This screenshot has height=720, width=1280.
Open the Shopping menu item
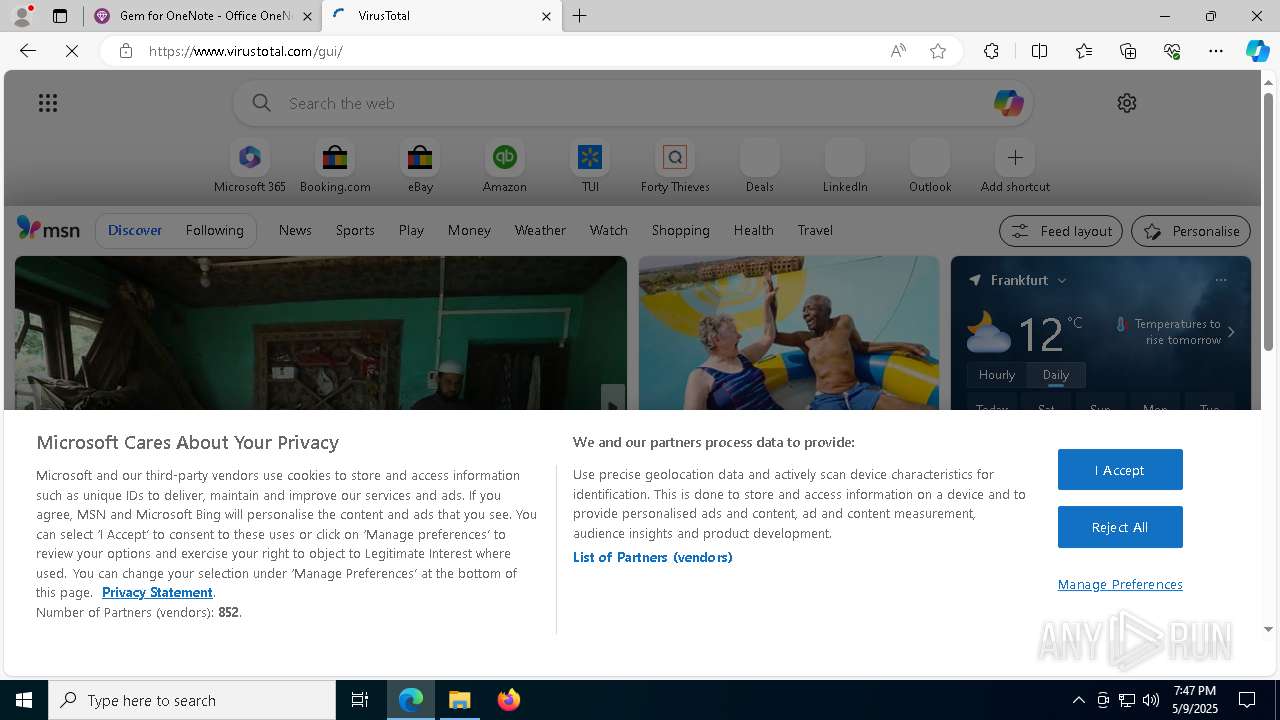coord(681,230)
